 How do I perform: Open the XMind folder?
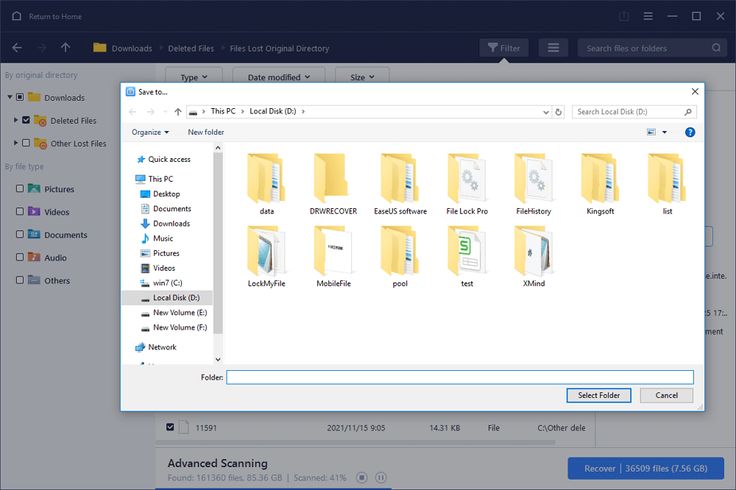534,253
